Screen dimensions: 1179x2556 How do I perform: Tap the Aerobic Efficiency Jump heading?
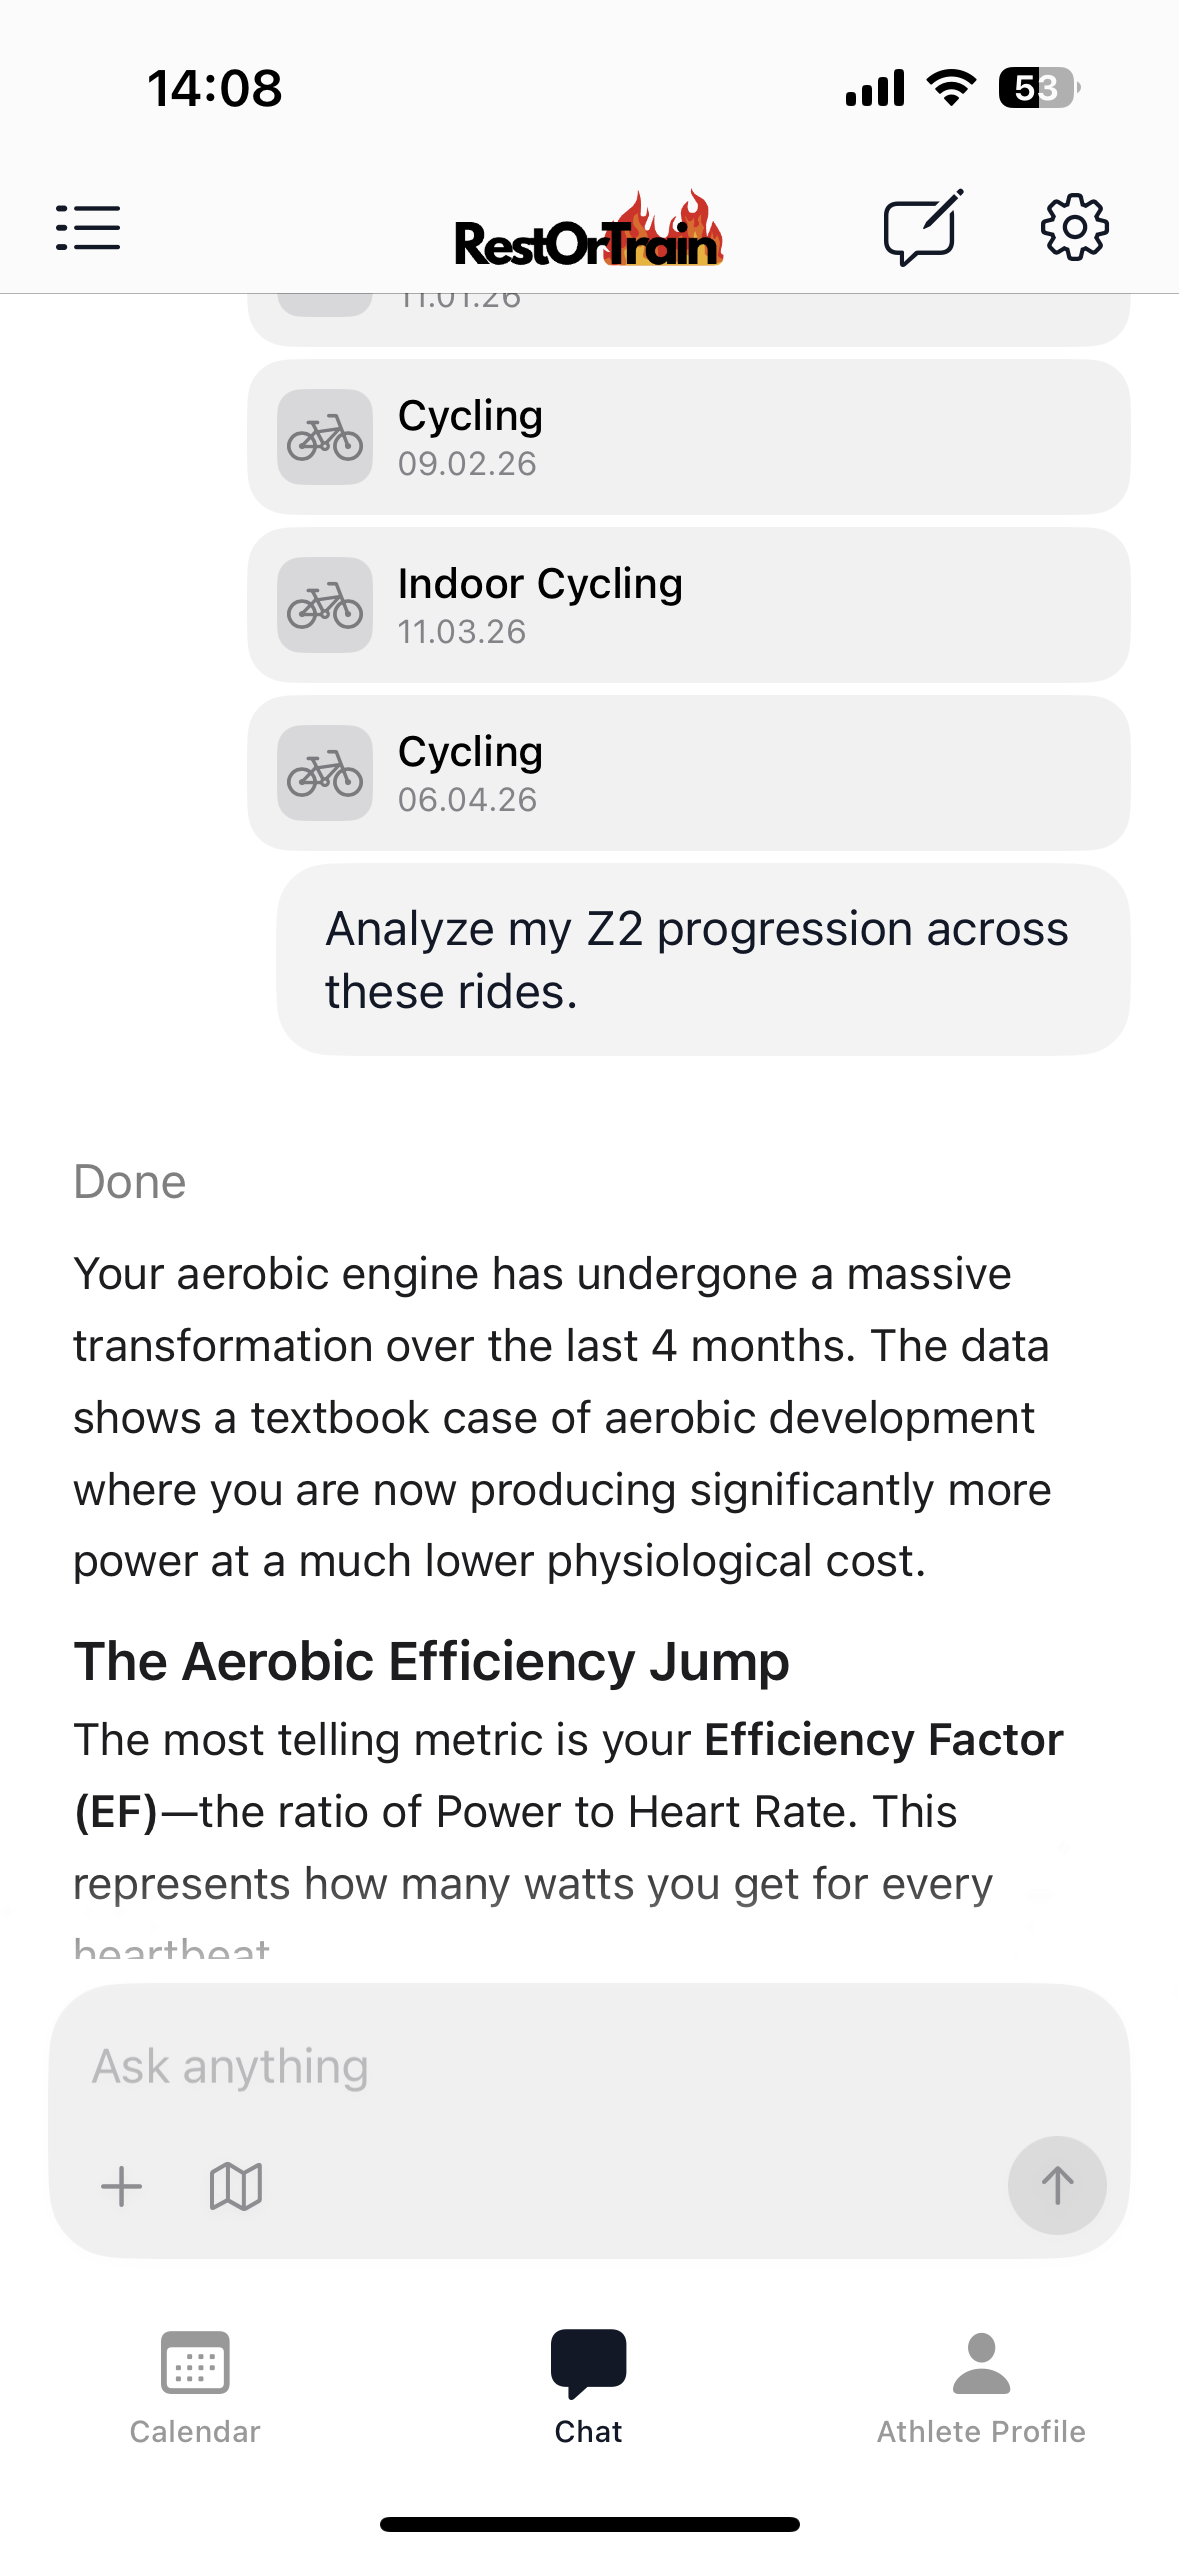(431, 1662)
